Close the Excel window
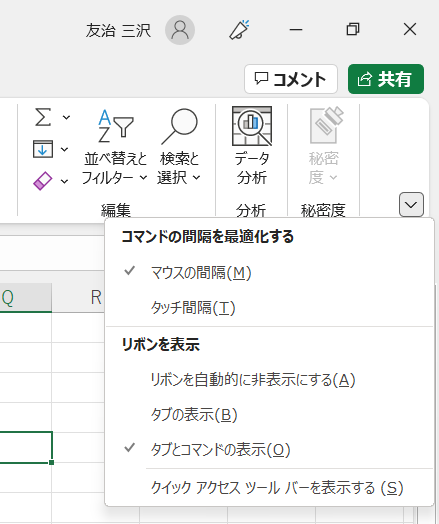The width and height of the screenshot is (439, 524). click(x=410, y=30)
